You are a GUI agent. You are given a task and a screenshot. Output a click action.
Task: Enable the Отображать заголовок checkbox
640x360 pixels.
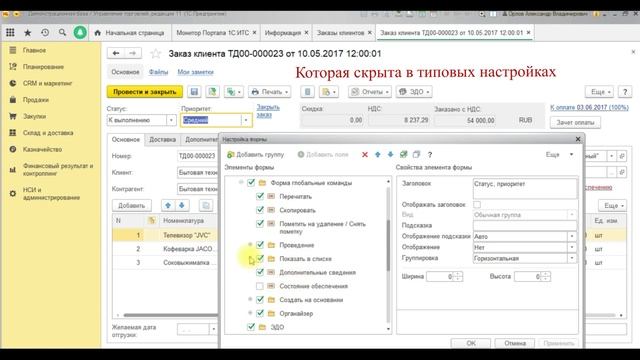pyautogui.click(x=477, y=204)
